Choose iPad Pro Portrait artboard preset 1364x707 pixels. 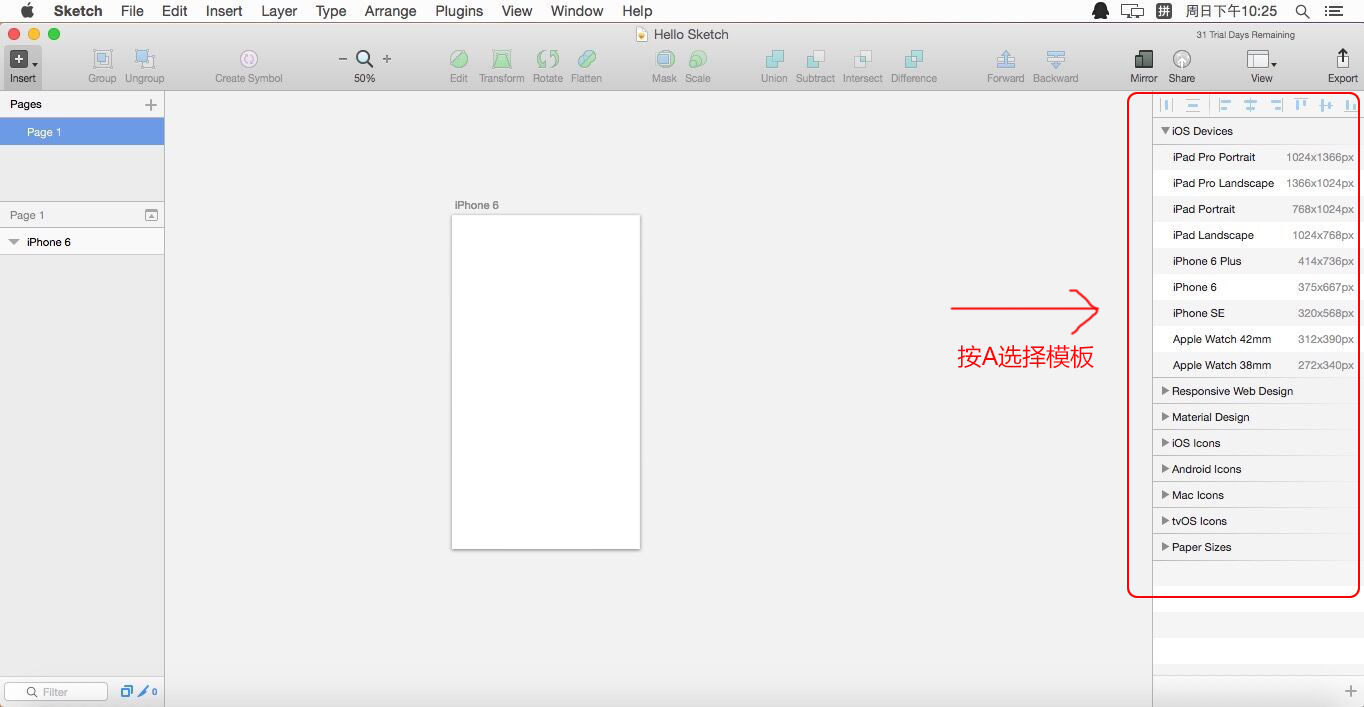(1258, 157)
